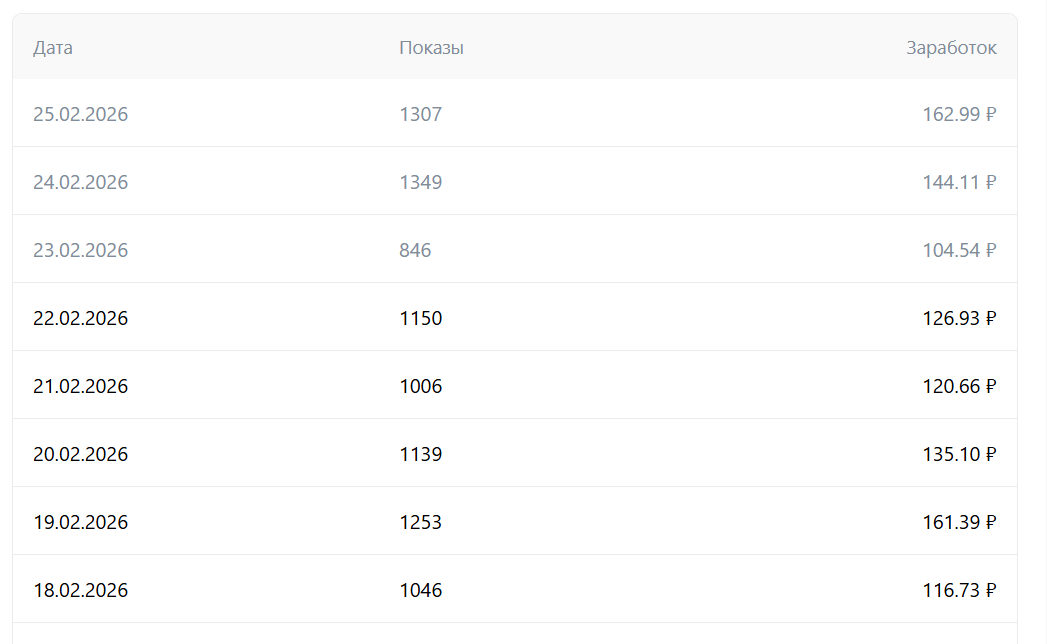Select the 18.02.2026 date cell

point(80,590)
